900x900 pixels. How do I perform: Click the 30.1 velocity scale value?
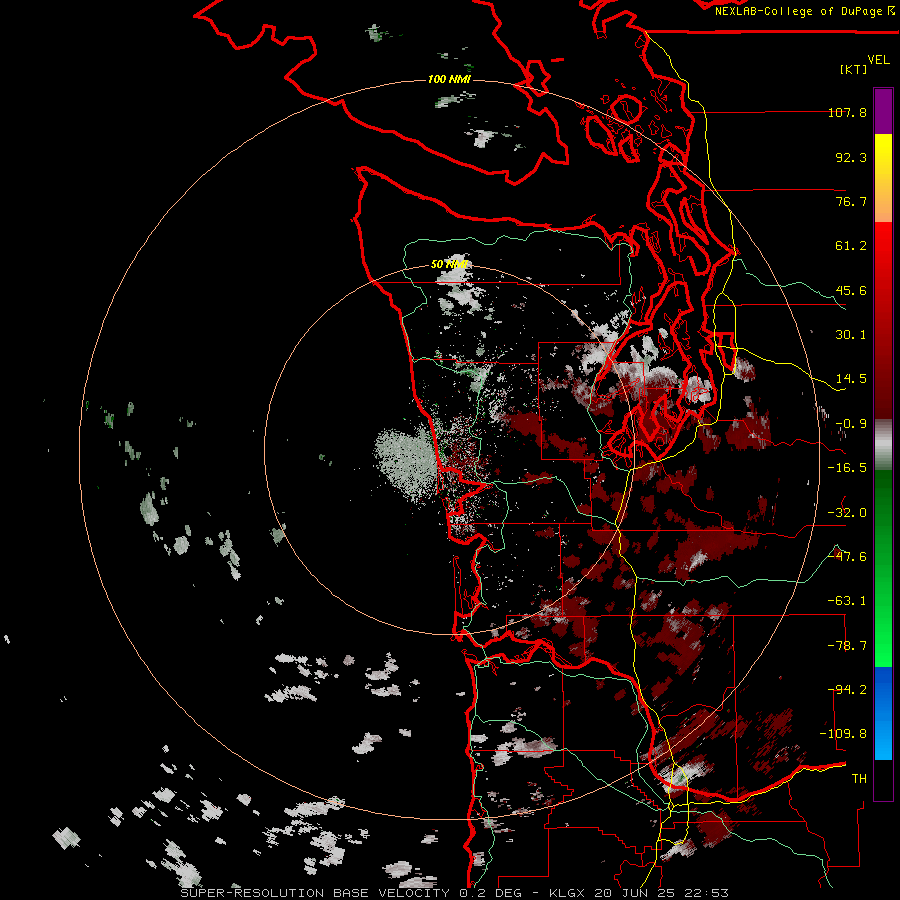tap(851, 335)
